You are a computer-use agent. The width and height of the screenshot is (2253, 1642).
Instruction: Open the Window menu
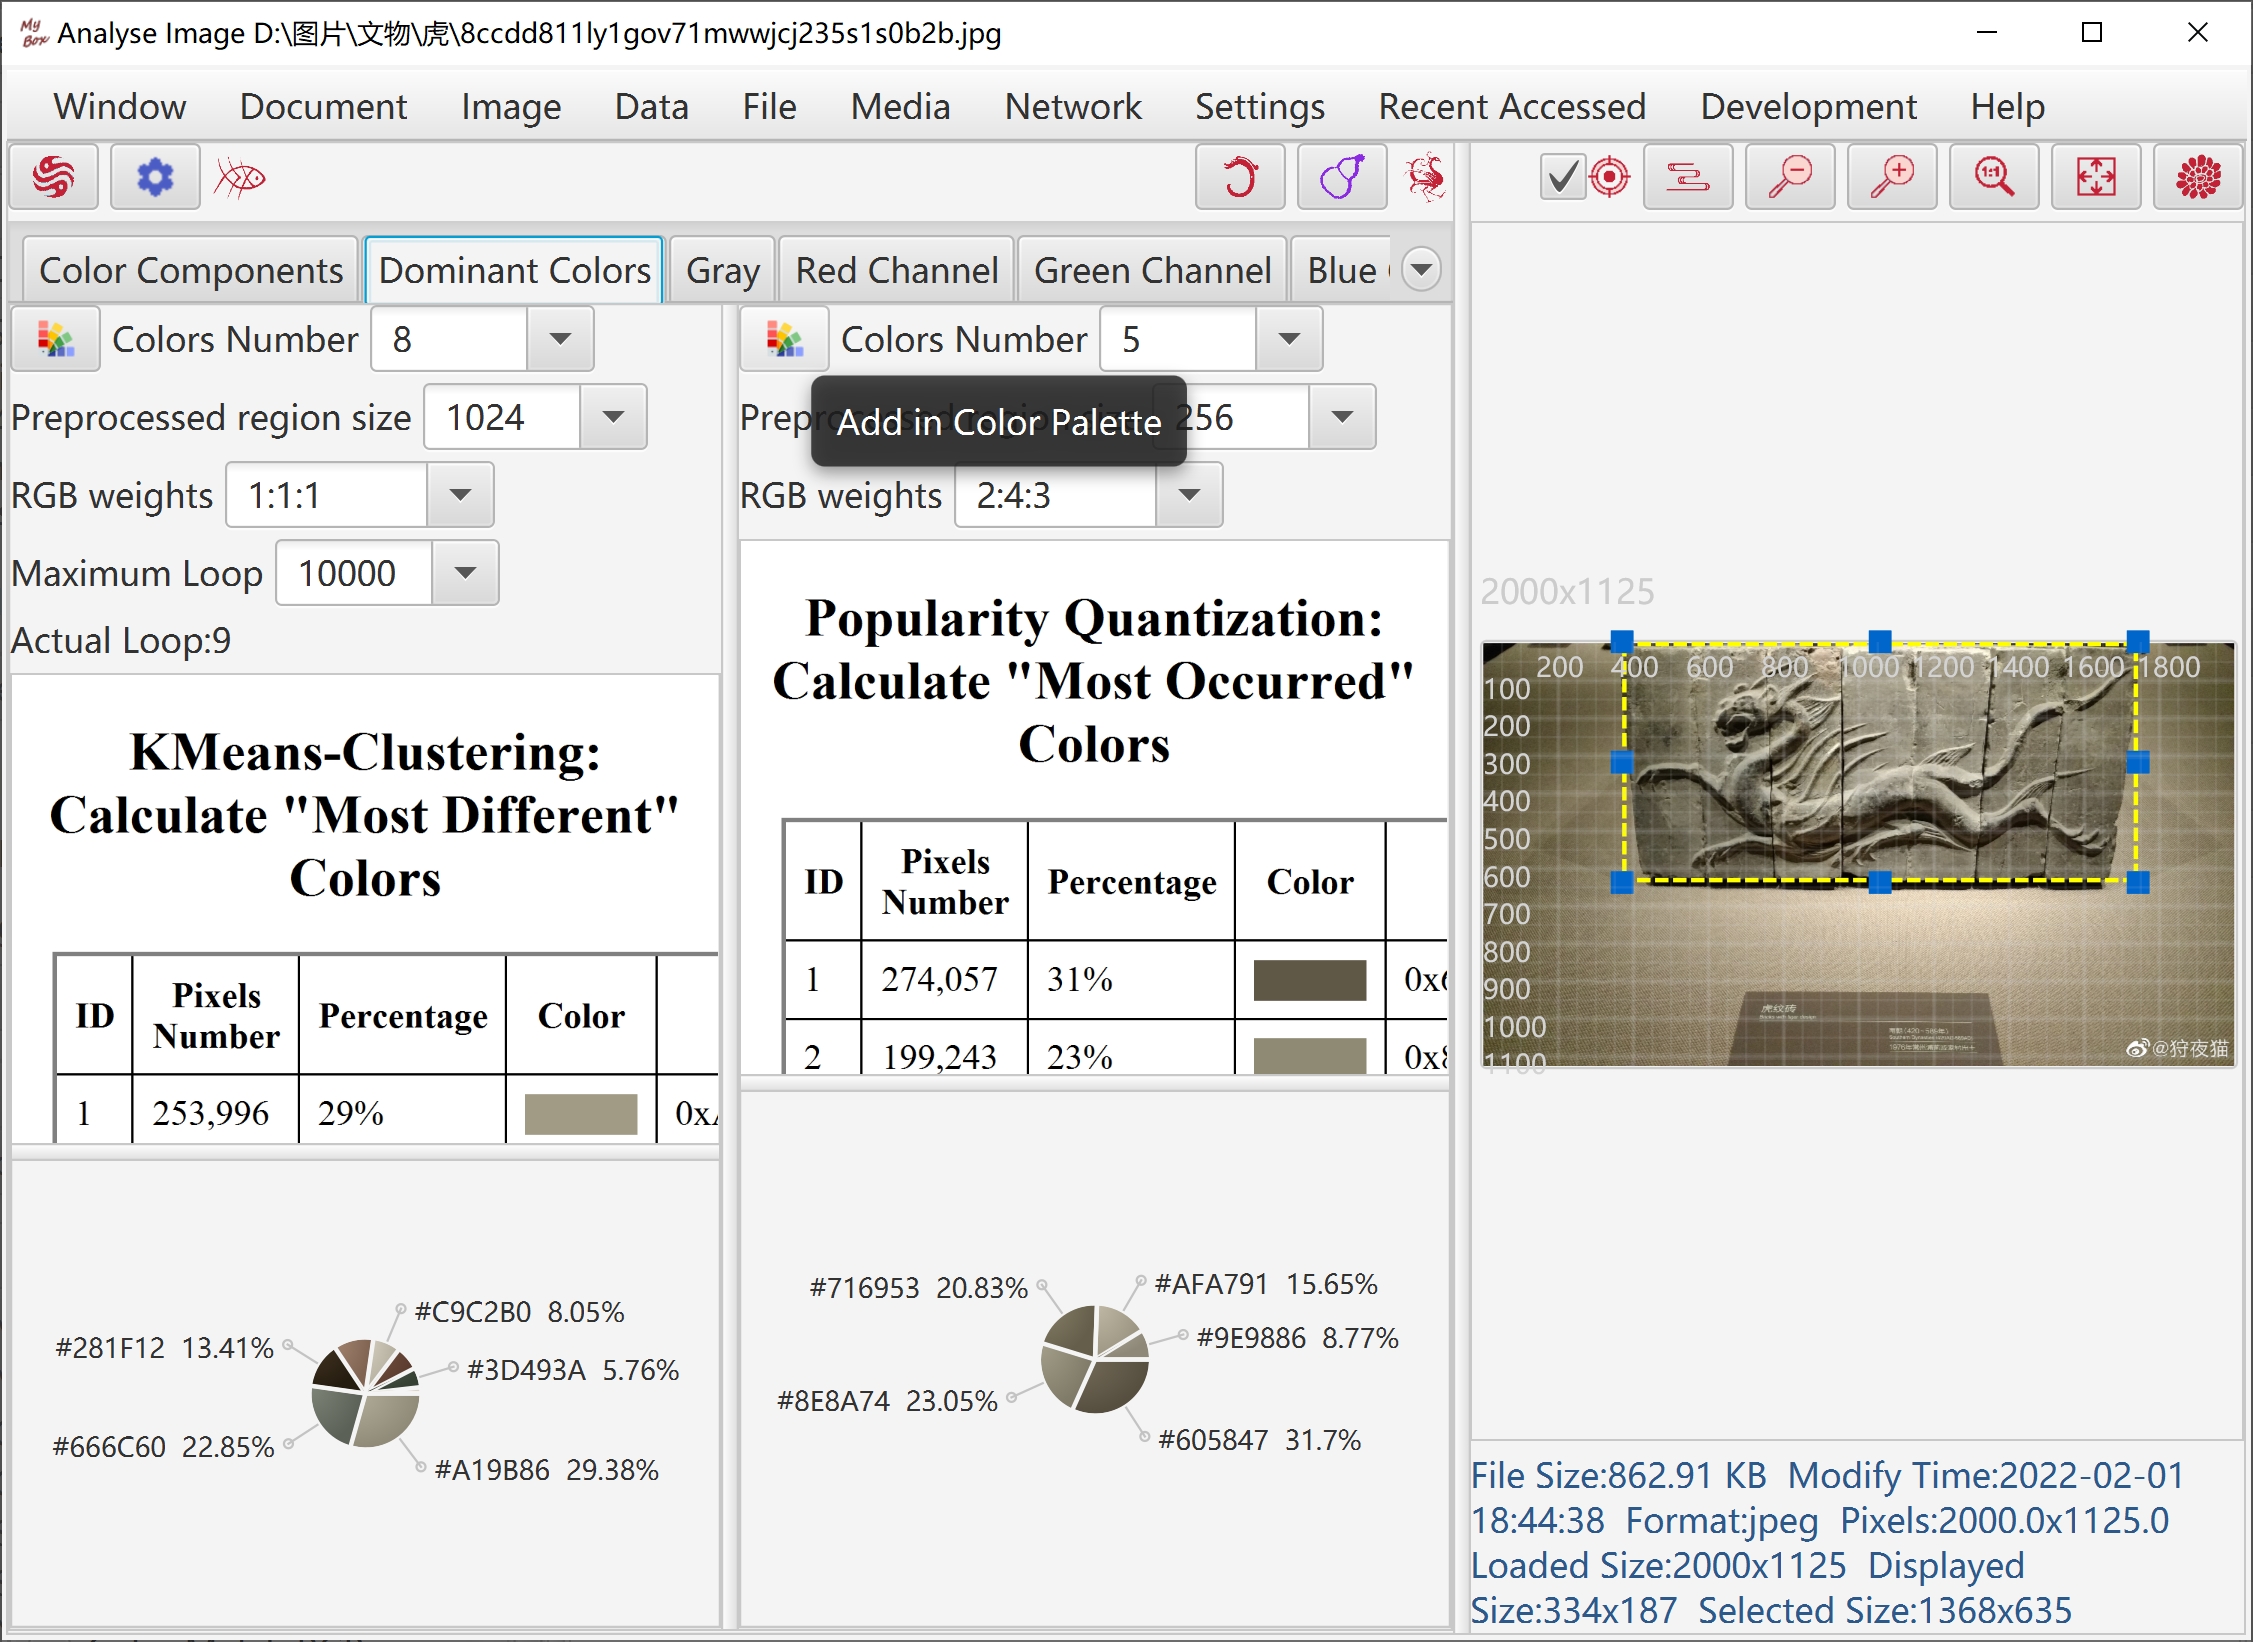tap(120, 106)
